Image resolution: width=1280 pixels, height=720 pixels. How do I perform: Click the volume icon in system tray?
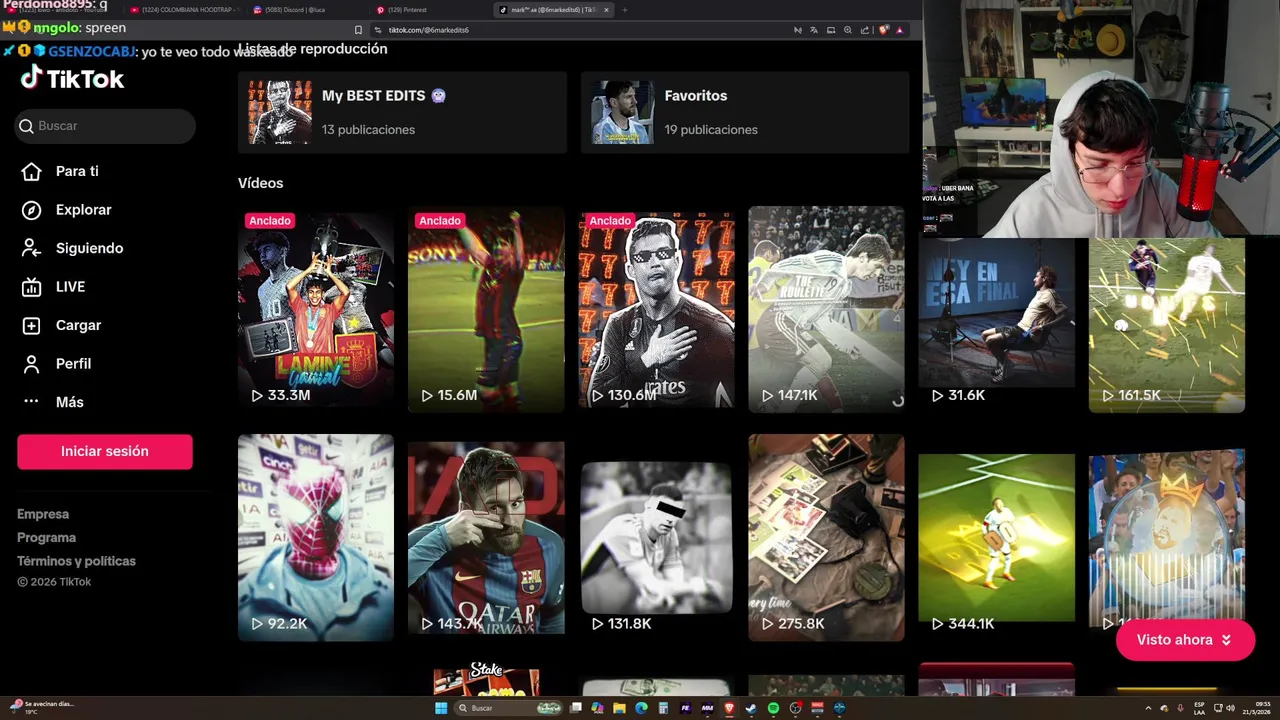(1230, 708)
